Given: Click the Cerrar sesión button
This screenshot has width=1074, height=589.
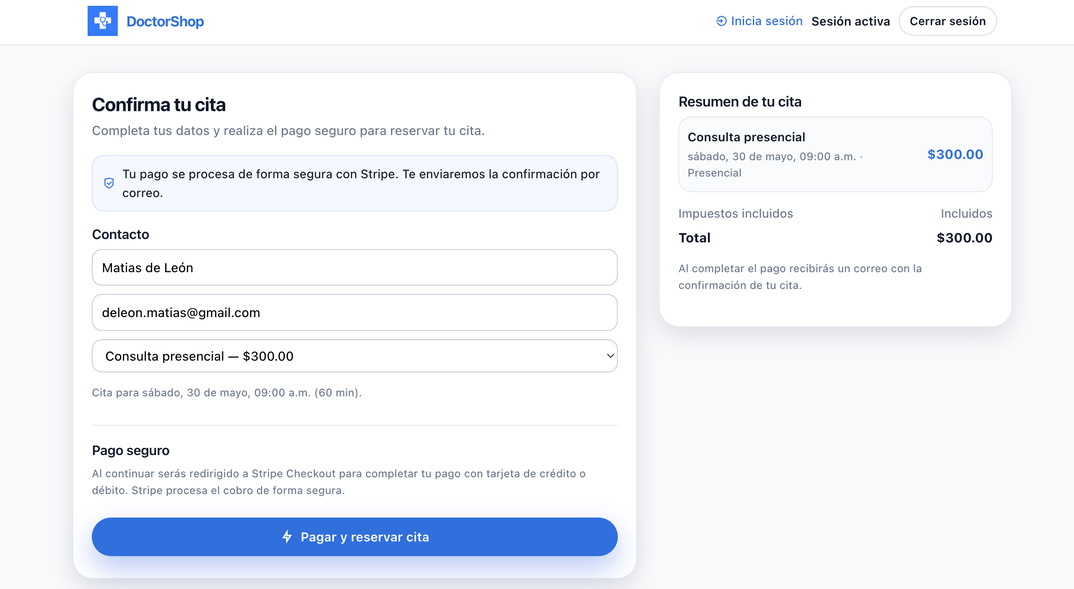Looking at the screenshot, I should (x=947, y=21).
